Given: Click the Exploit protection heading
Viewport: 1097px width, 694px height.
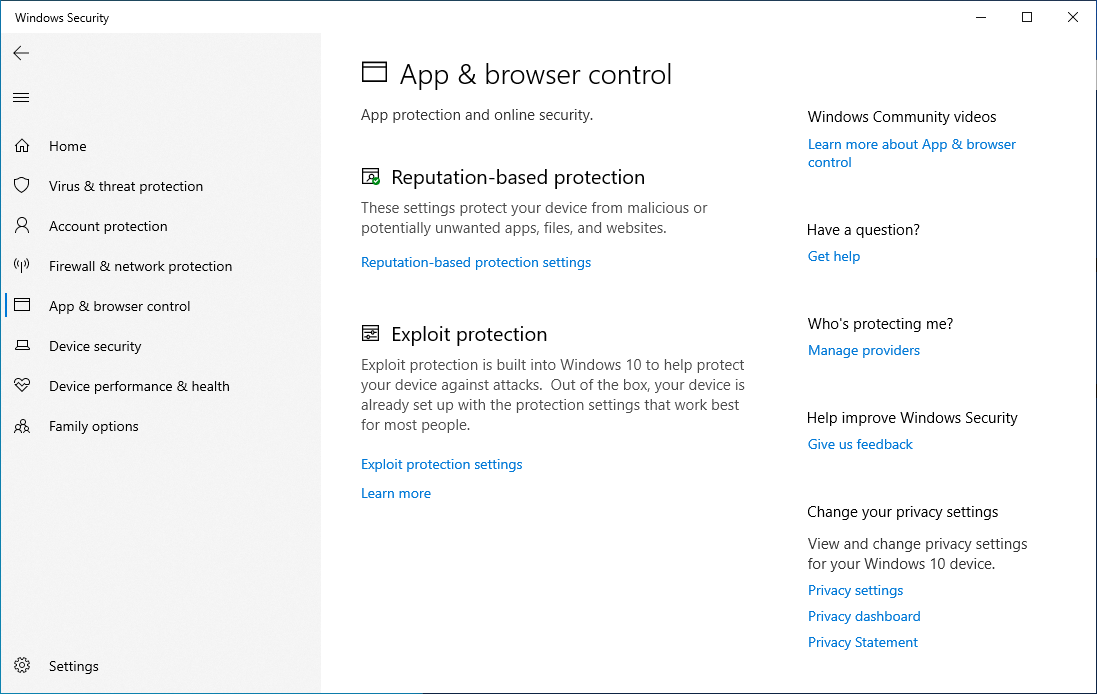Looking at the screenshot, I should pyautogui.click(x=469, y=334).
